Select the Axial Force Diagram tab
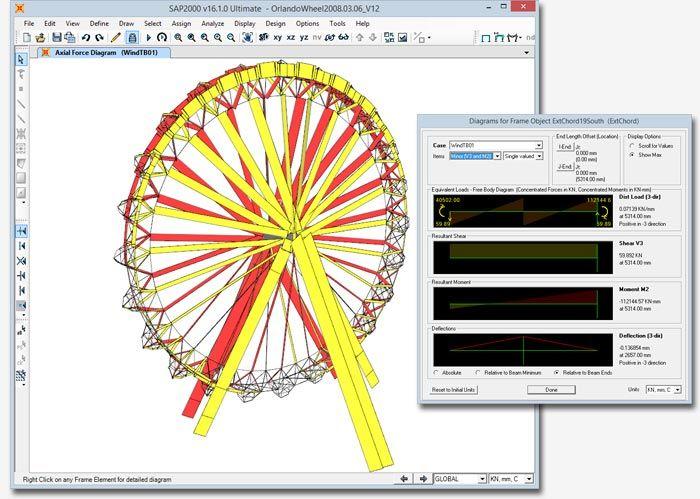The image size is (700, 499). click(x=104, y=53)
